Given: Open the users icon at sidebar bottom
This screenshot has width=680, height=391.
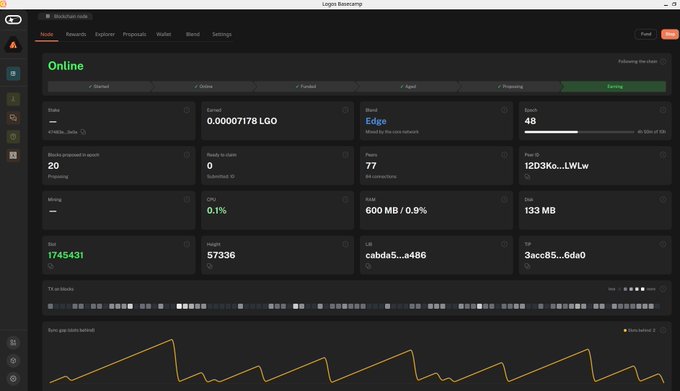Looking at the screenshot, I should pos(13,342).
